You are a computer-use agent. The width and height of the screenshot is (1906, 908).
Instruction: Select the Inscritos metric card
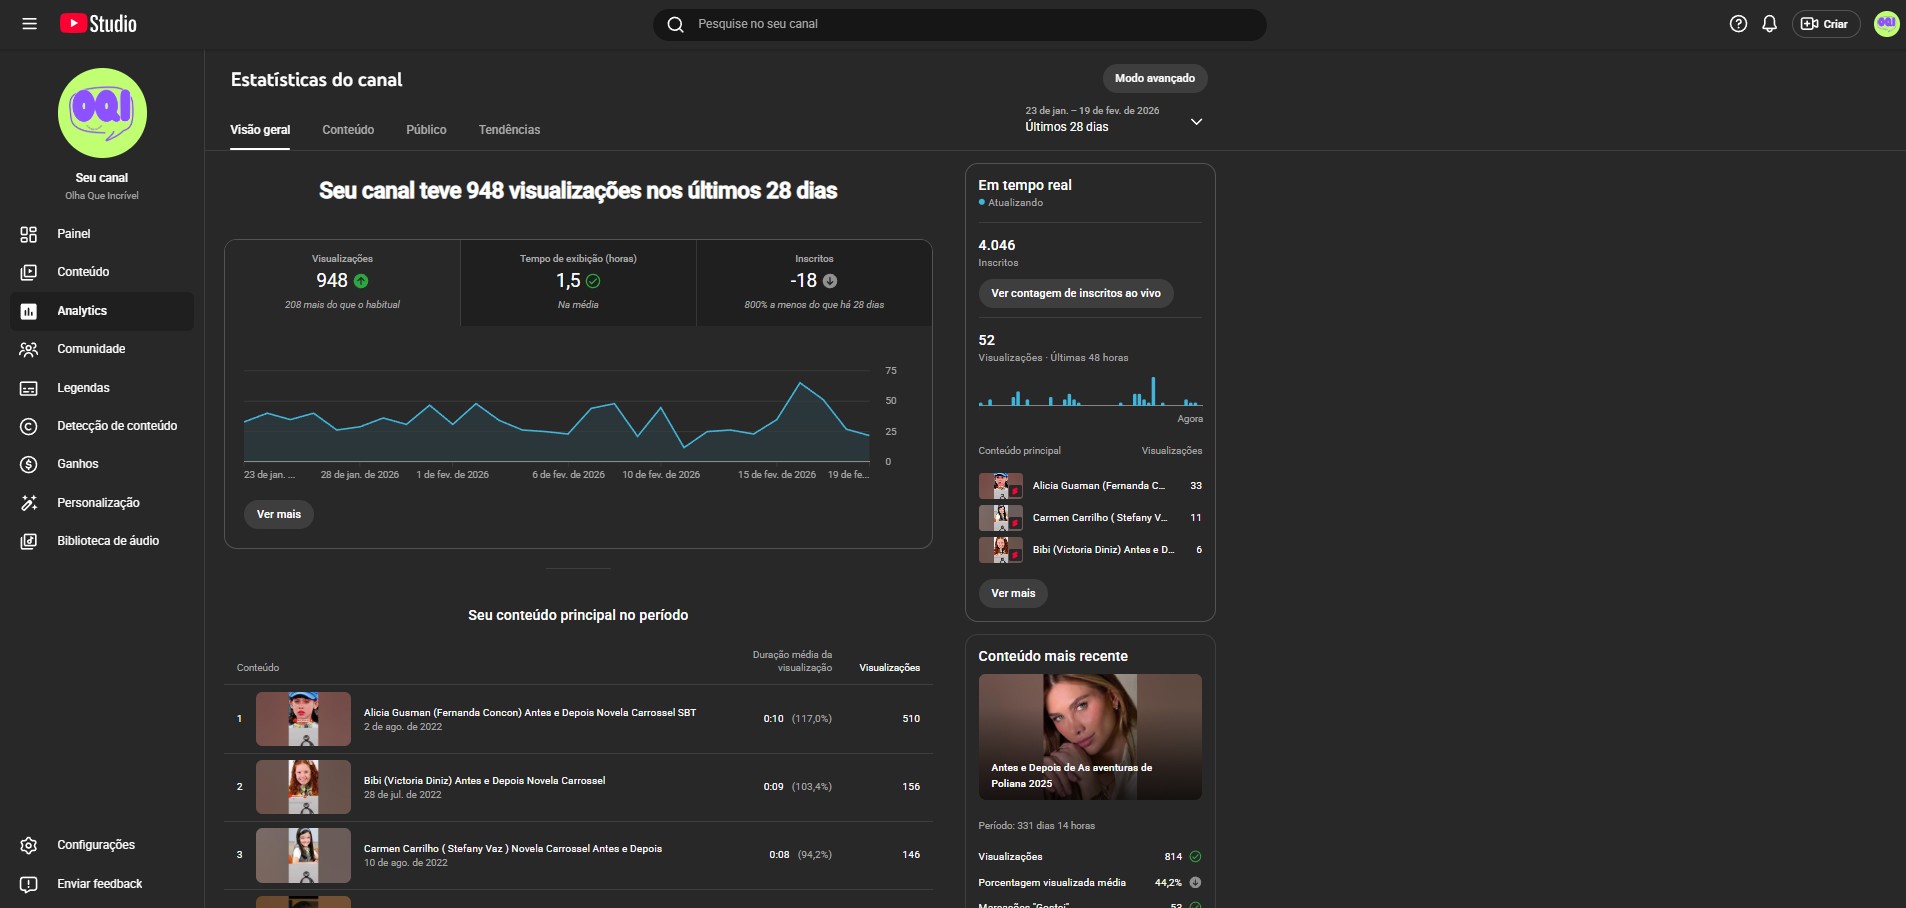tap(814, 282)
